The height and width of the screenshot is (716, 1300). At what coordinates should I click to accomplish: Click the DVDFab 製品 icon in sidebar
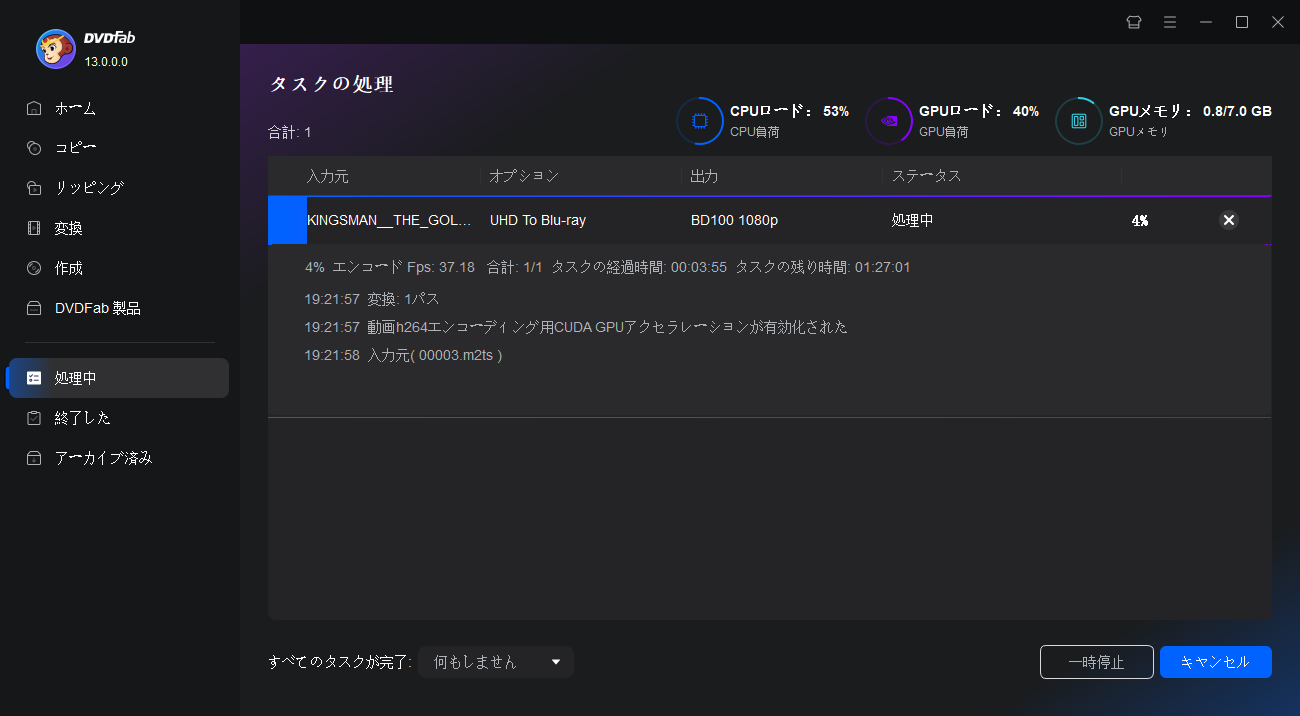tap(35, 308)
